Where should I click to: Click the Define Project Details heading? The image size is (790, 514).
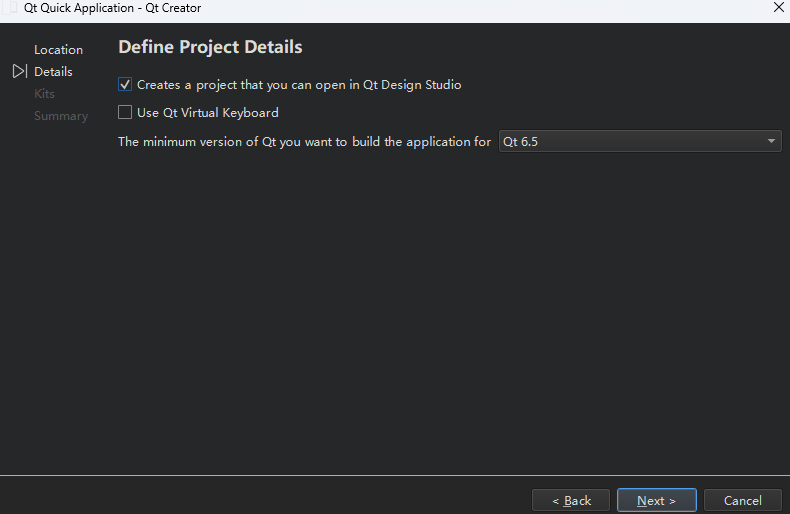coord(210,47)
